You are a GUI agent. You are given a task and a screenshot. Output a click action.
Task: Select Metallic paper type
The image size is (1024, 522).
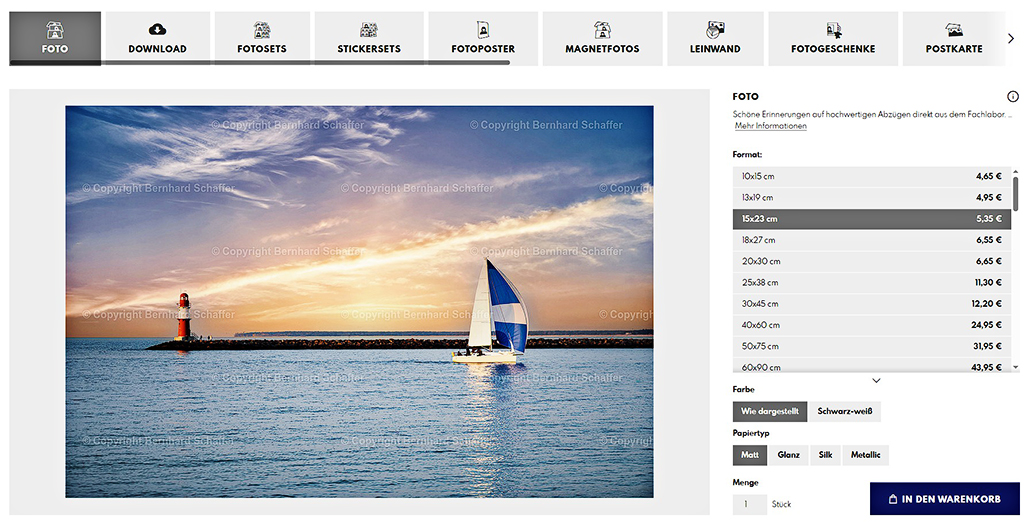pos(865,455)
